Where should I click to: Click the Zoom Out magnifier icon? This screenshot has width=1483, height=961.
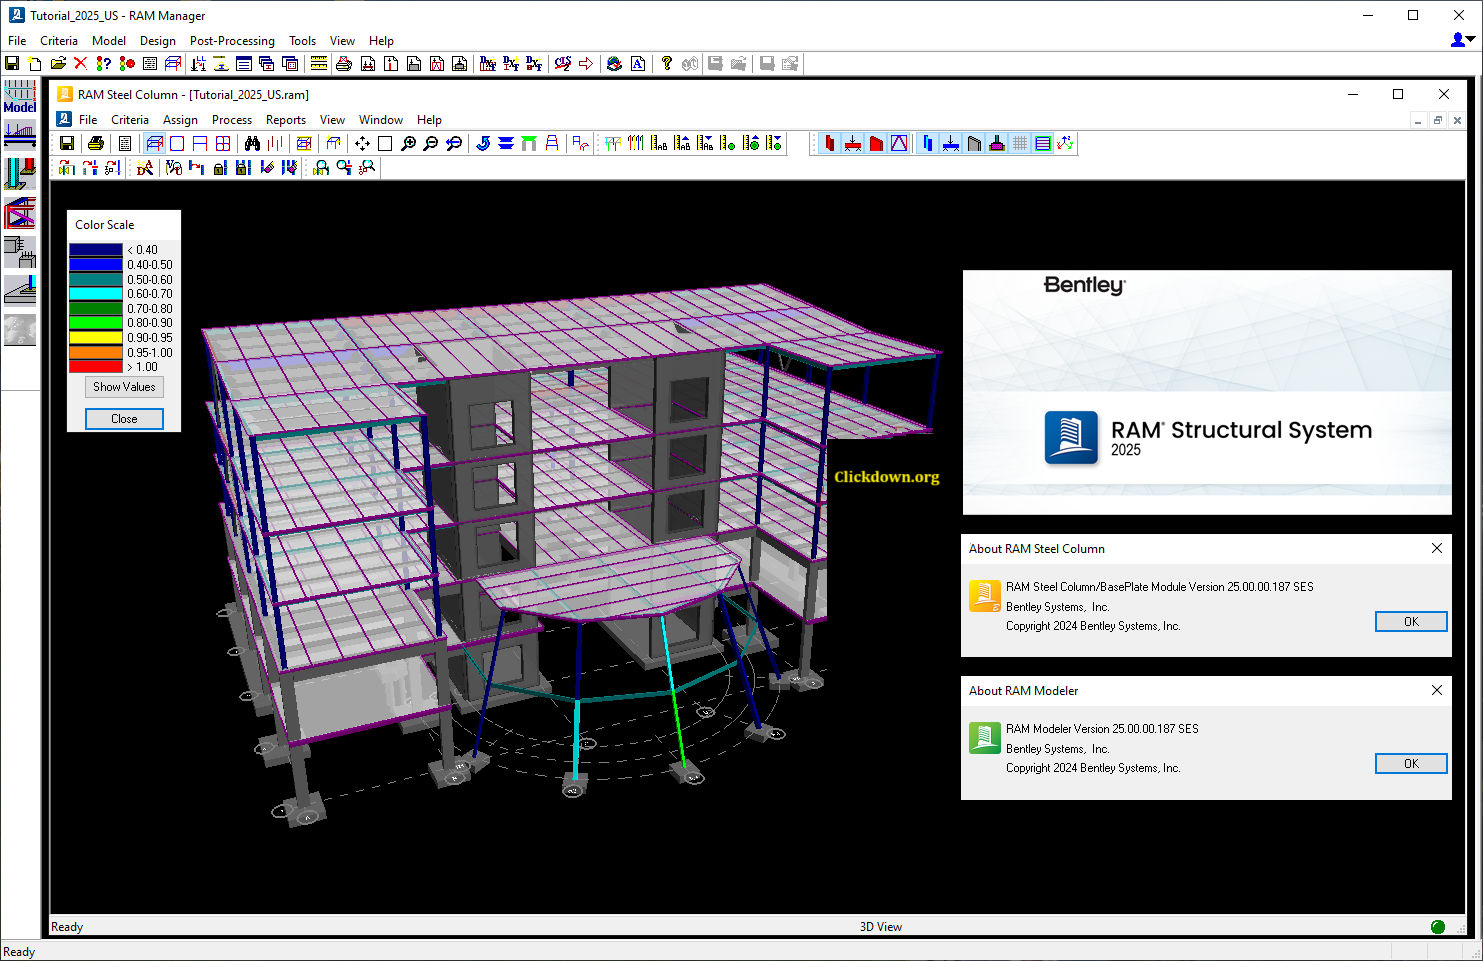click(x=430, y=143)
